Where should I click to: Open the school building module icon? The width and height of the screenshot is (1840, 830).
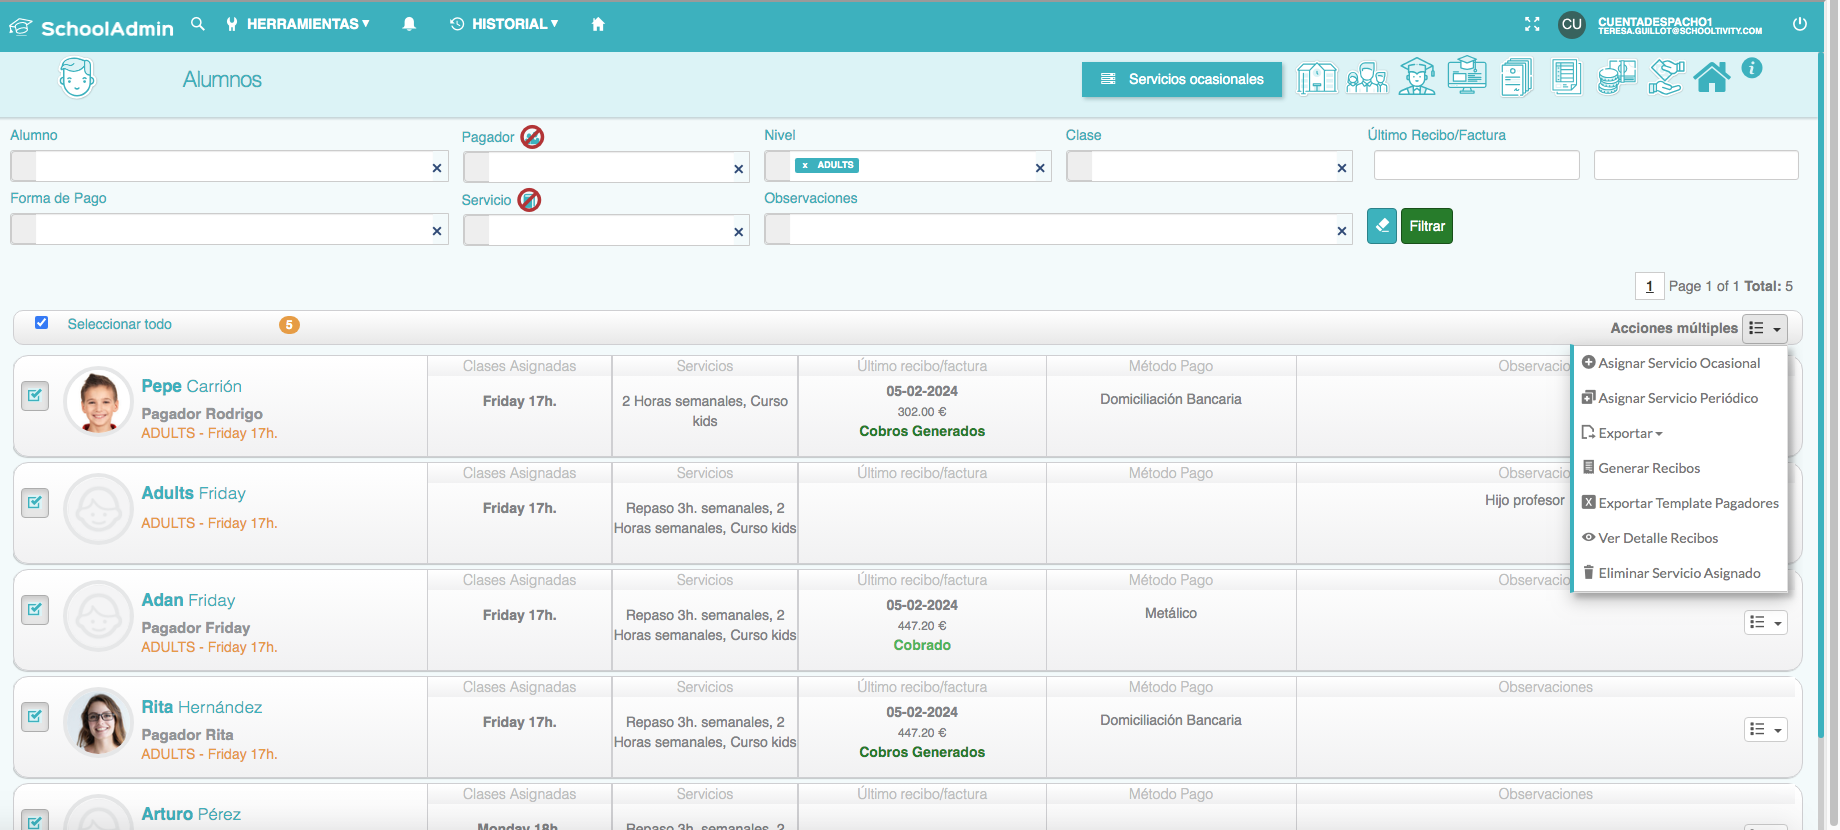pyautogui.click(x=1317, y=78)
